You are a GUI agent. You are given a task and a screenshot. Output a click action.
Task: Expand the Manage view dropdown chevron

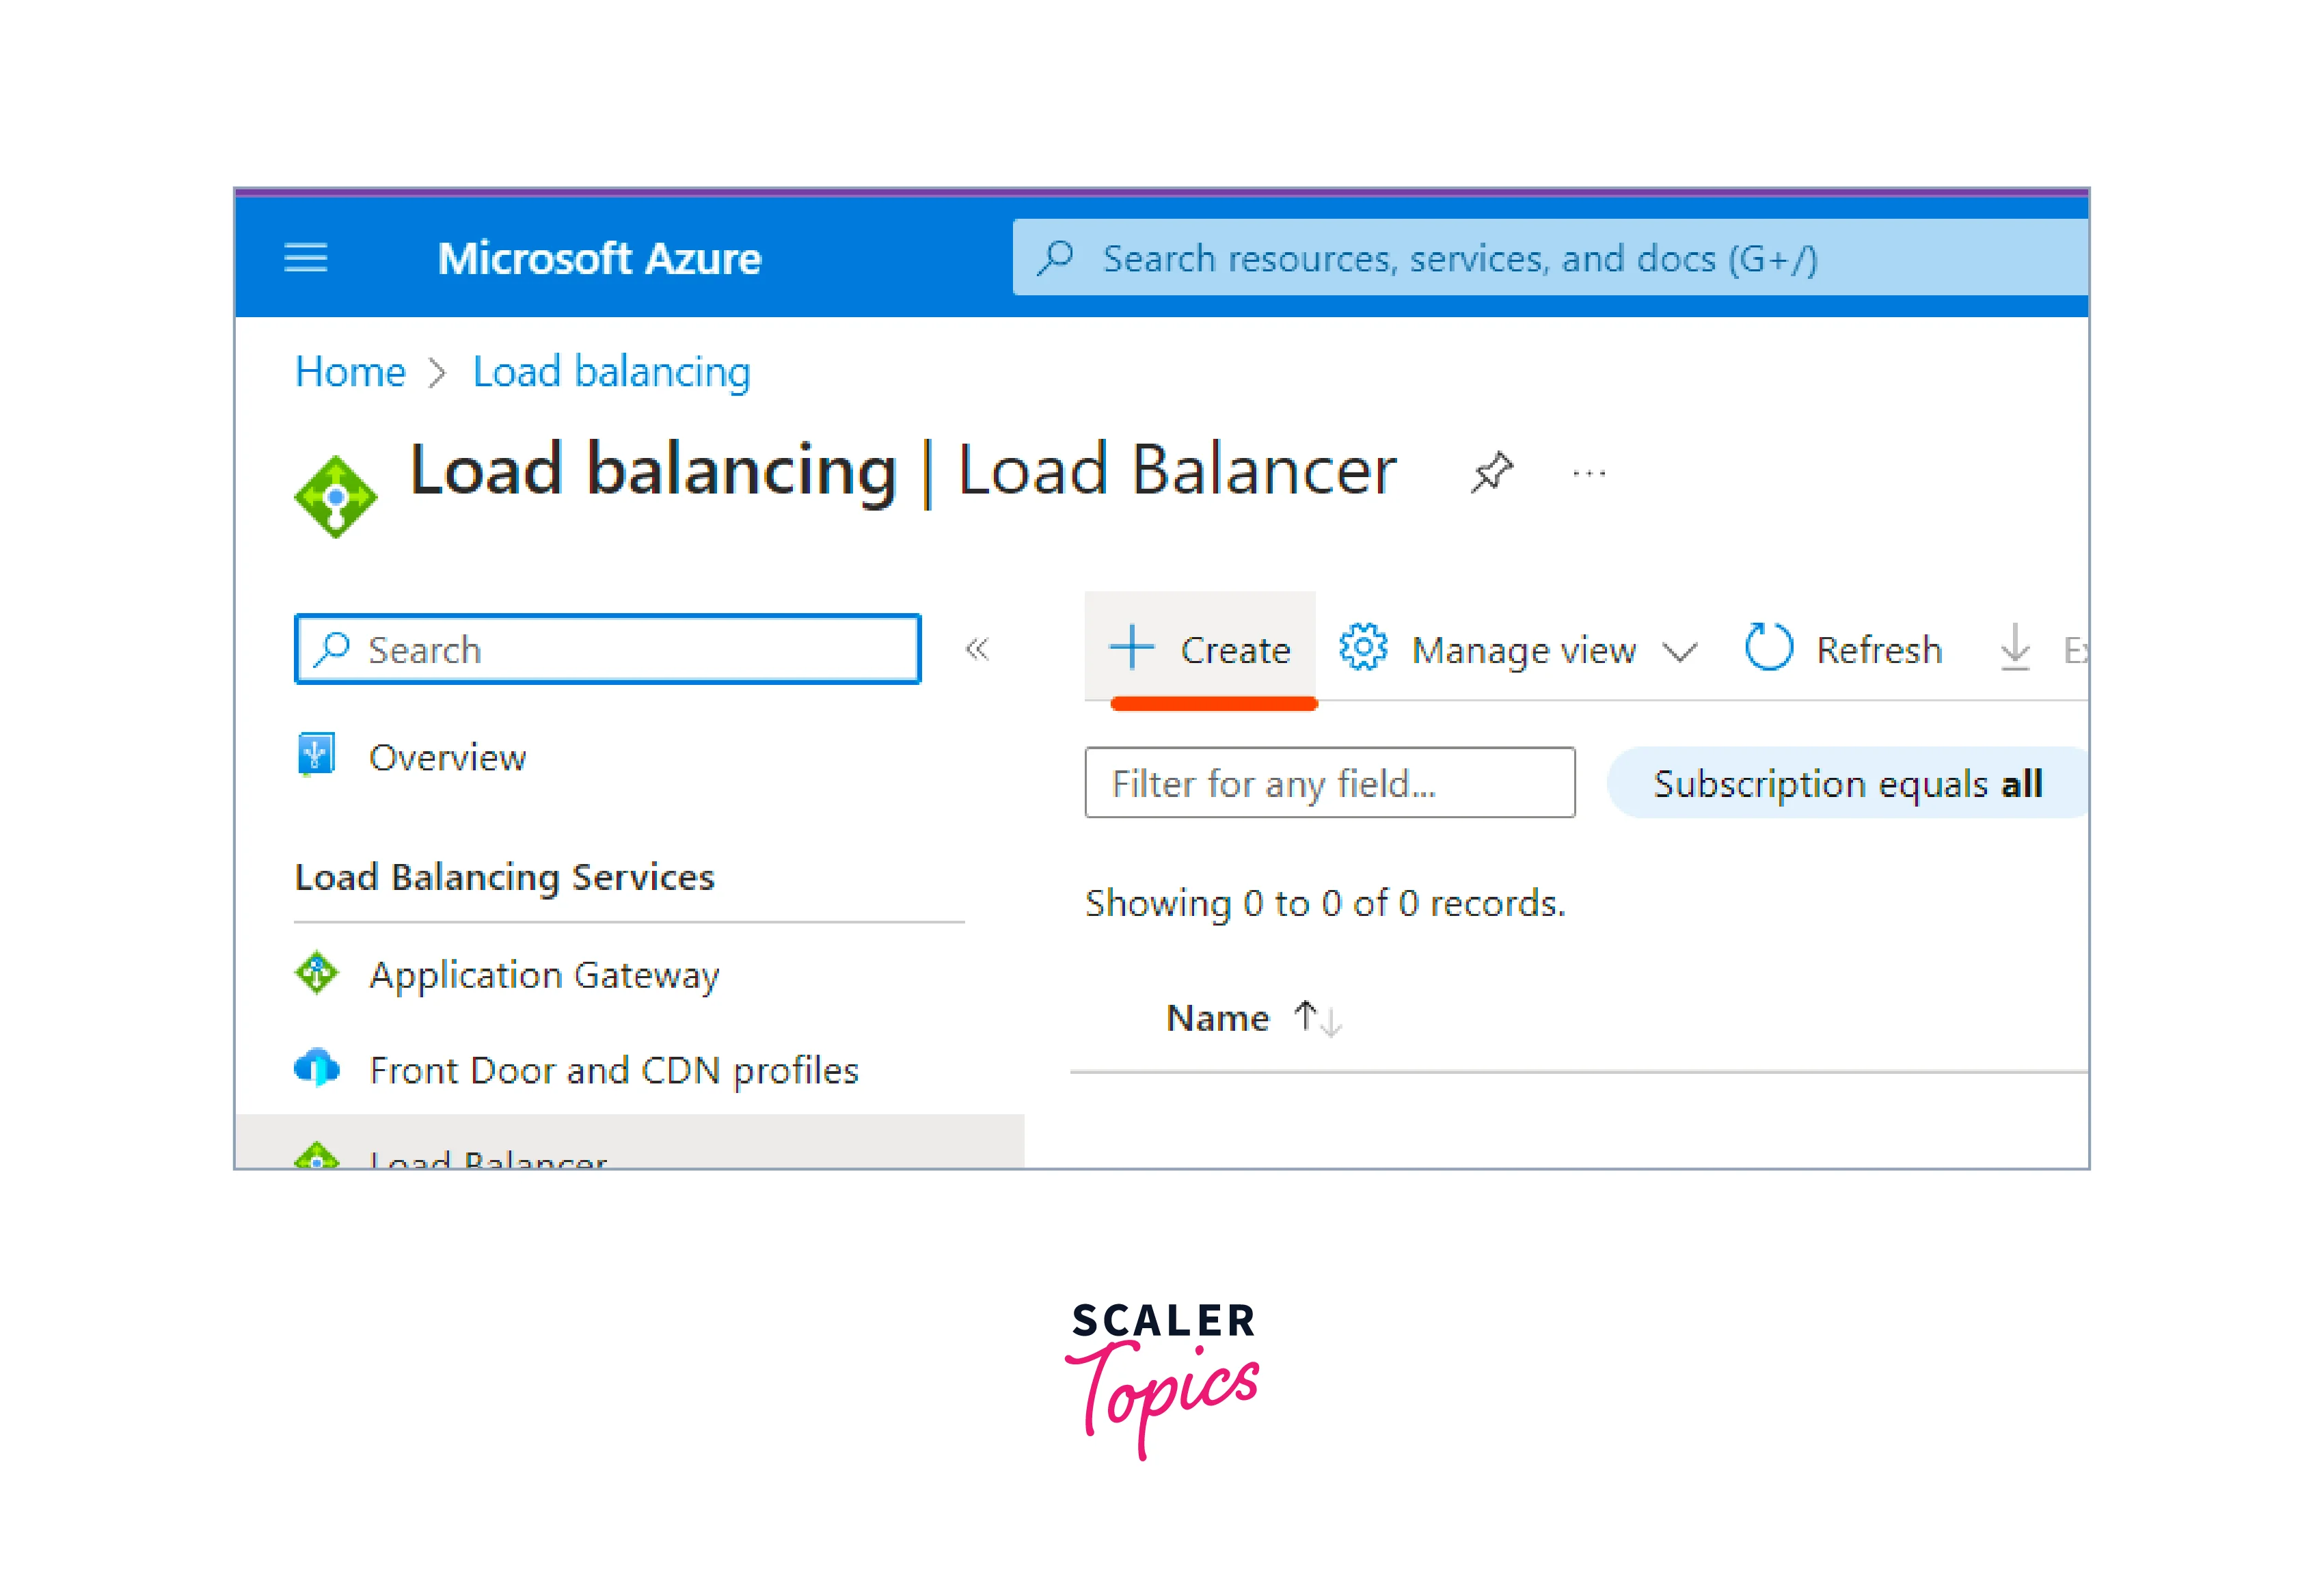(1679, 652)
